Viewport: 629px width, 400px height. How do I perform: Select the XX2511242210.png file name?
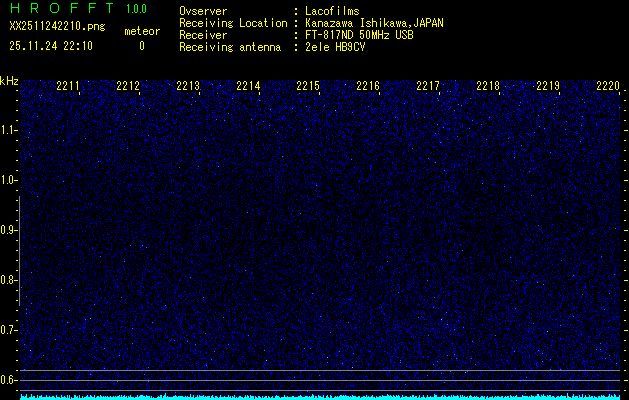56,27
